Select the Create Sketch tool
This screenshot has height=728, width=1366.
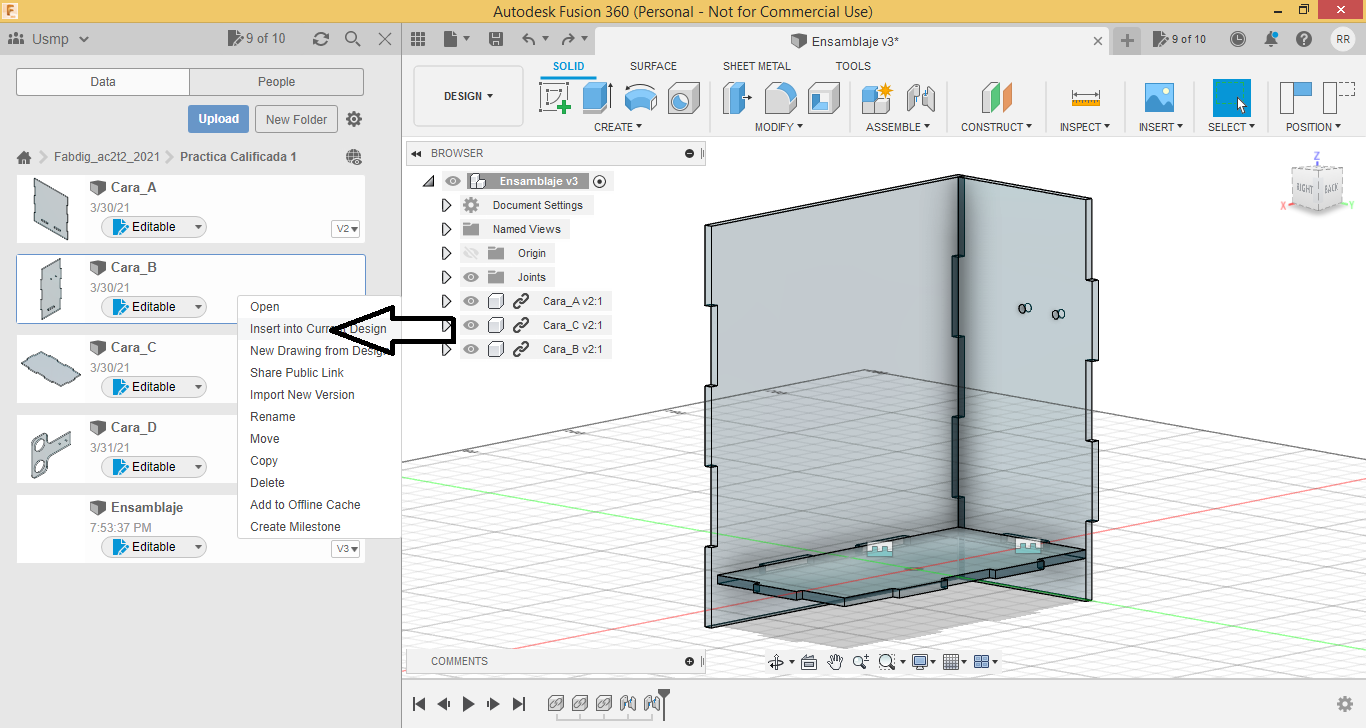[x=555, y=99]
